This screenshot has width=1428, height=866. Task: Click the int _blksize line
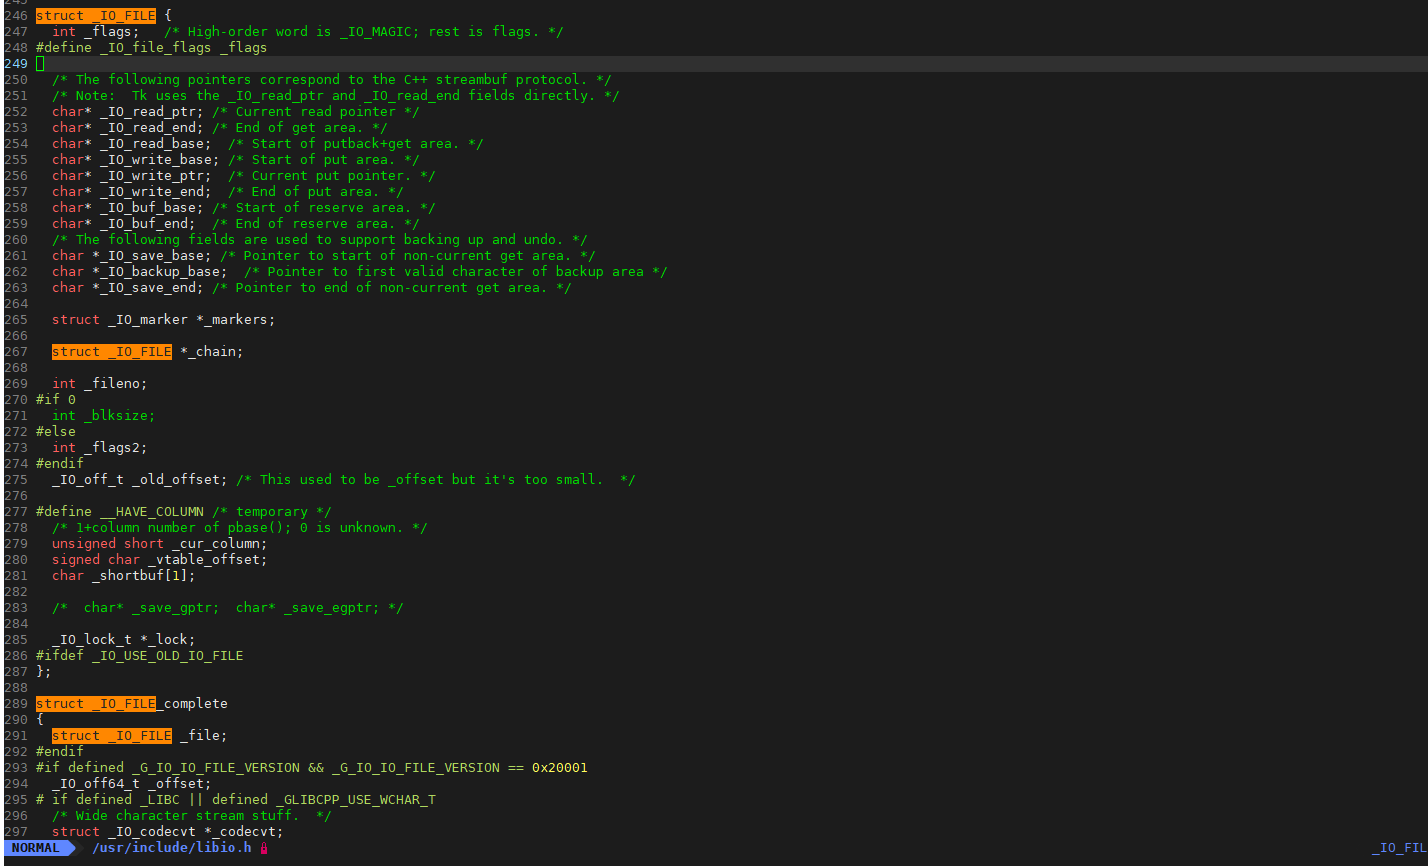(x=104, y=416)
